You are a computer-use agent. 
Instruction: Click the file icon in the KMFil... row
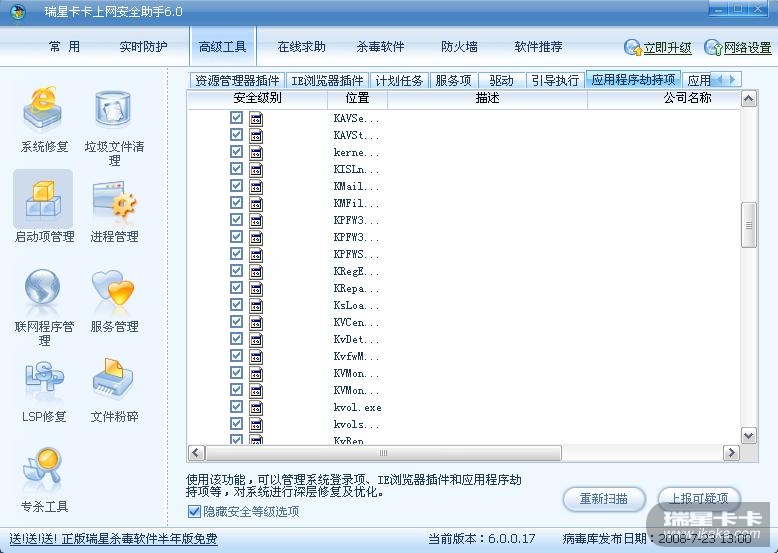click(256, 204)
